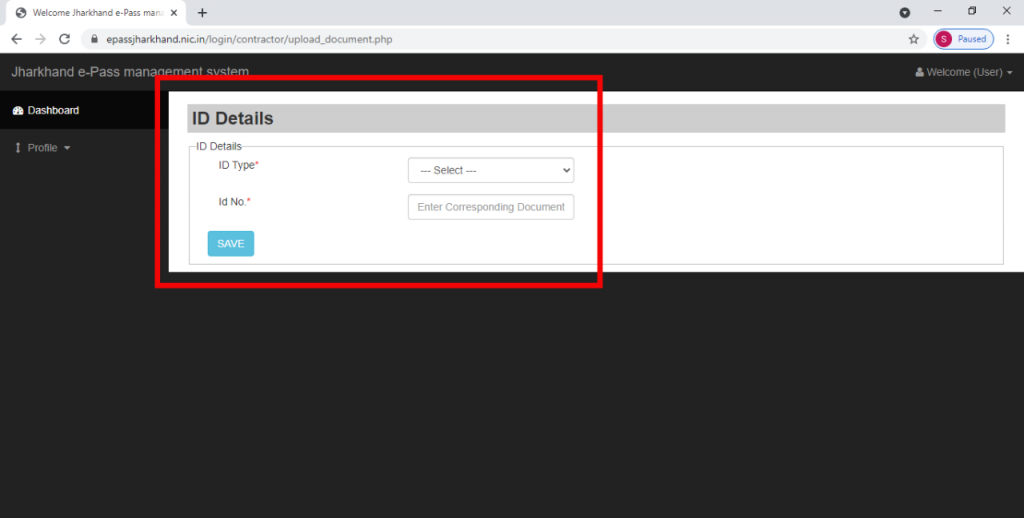Click the Id No. label

[234, 202]
